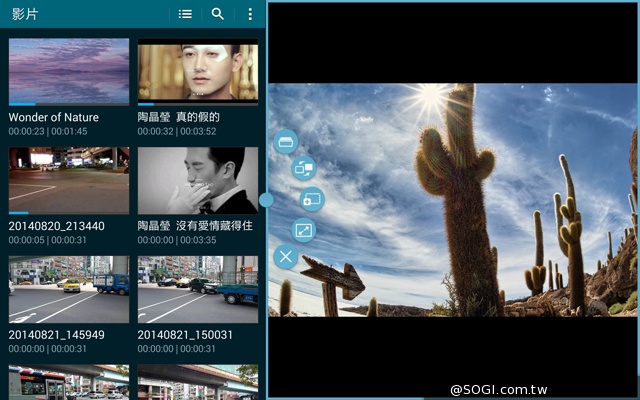Close split window with X icon

(x=286, y=257)
